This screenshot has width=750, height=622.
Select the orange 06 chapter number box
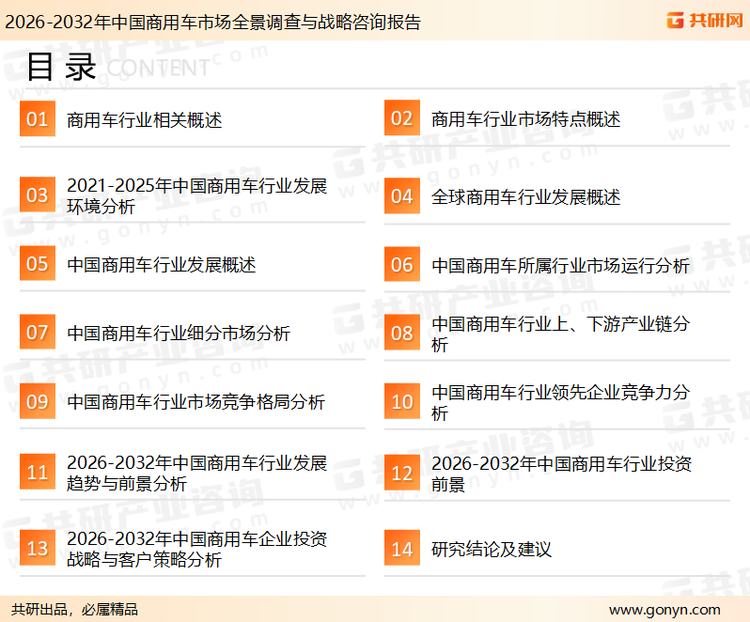point(402,264)
